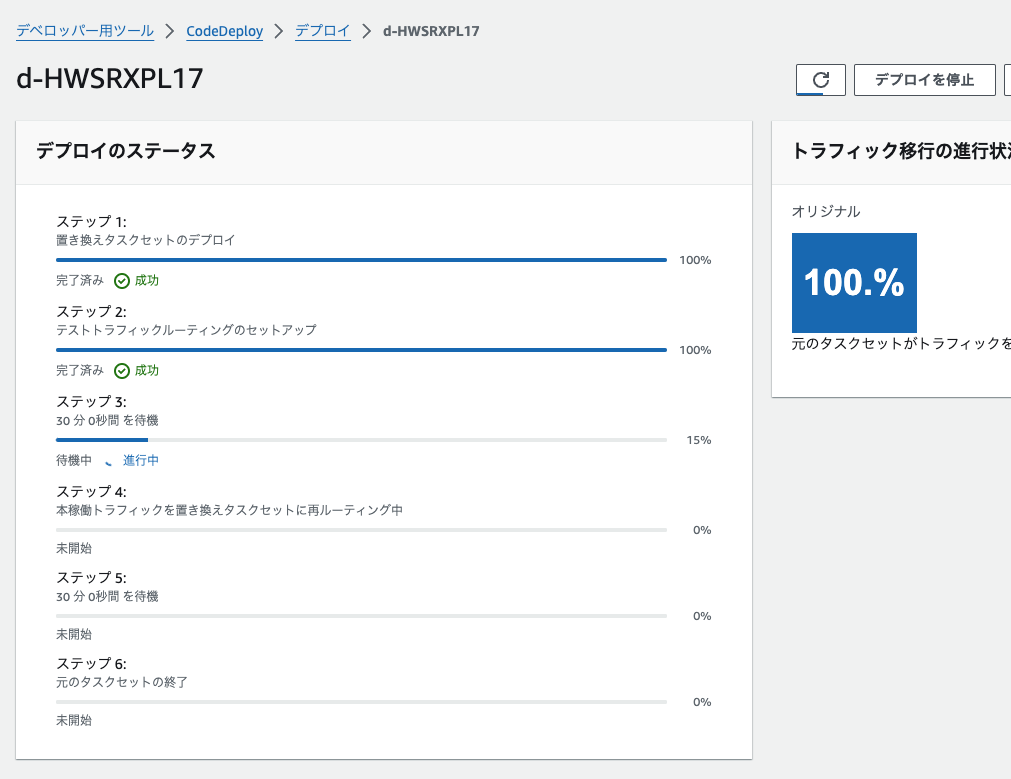The height and width of the screenshot is (779, 1011).
Task: Click the ステップ 1: label
Action: pyautogui.click(x=92, y=221)
